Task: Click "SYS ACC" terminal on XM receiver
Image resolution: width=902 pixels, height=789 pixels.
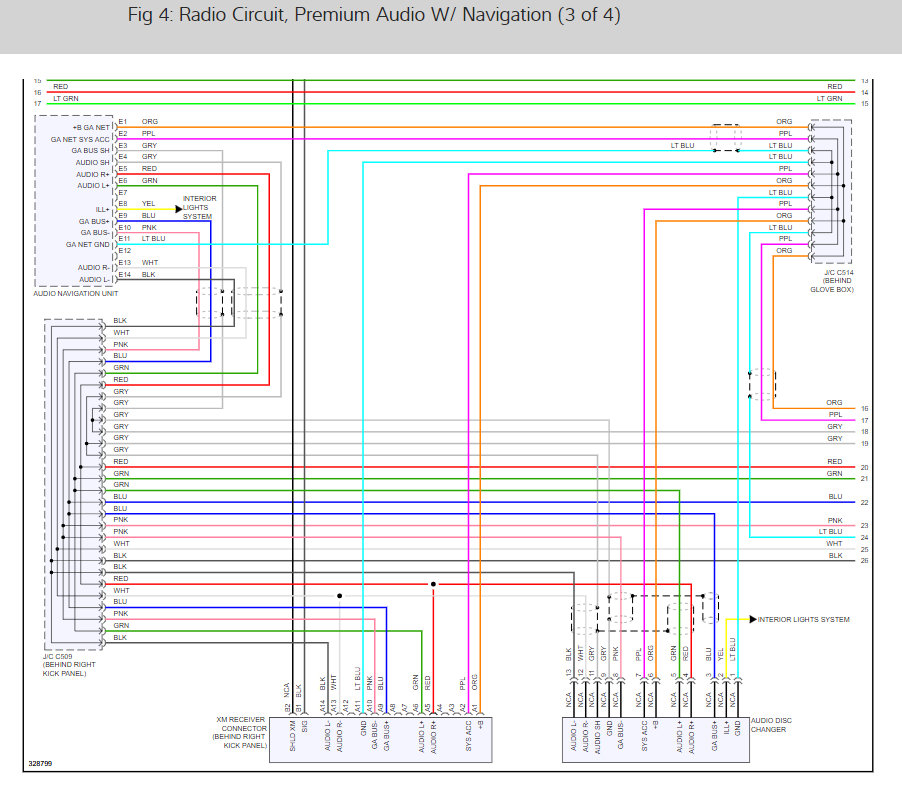Action: (468, 736)
